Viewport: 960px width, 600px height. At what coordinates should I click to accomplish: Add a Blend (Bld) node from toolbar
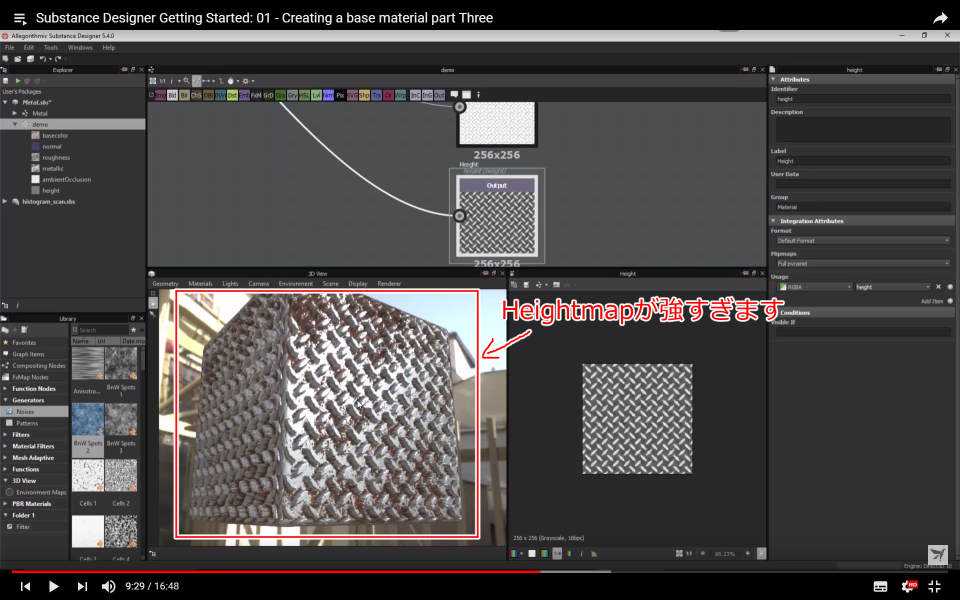pyautogui.click(x=172, y=95)
